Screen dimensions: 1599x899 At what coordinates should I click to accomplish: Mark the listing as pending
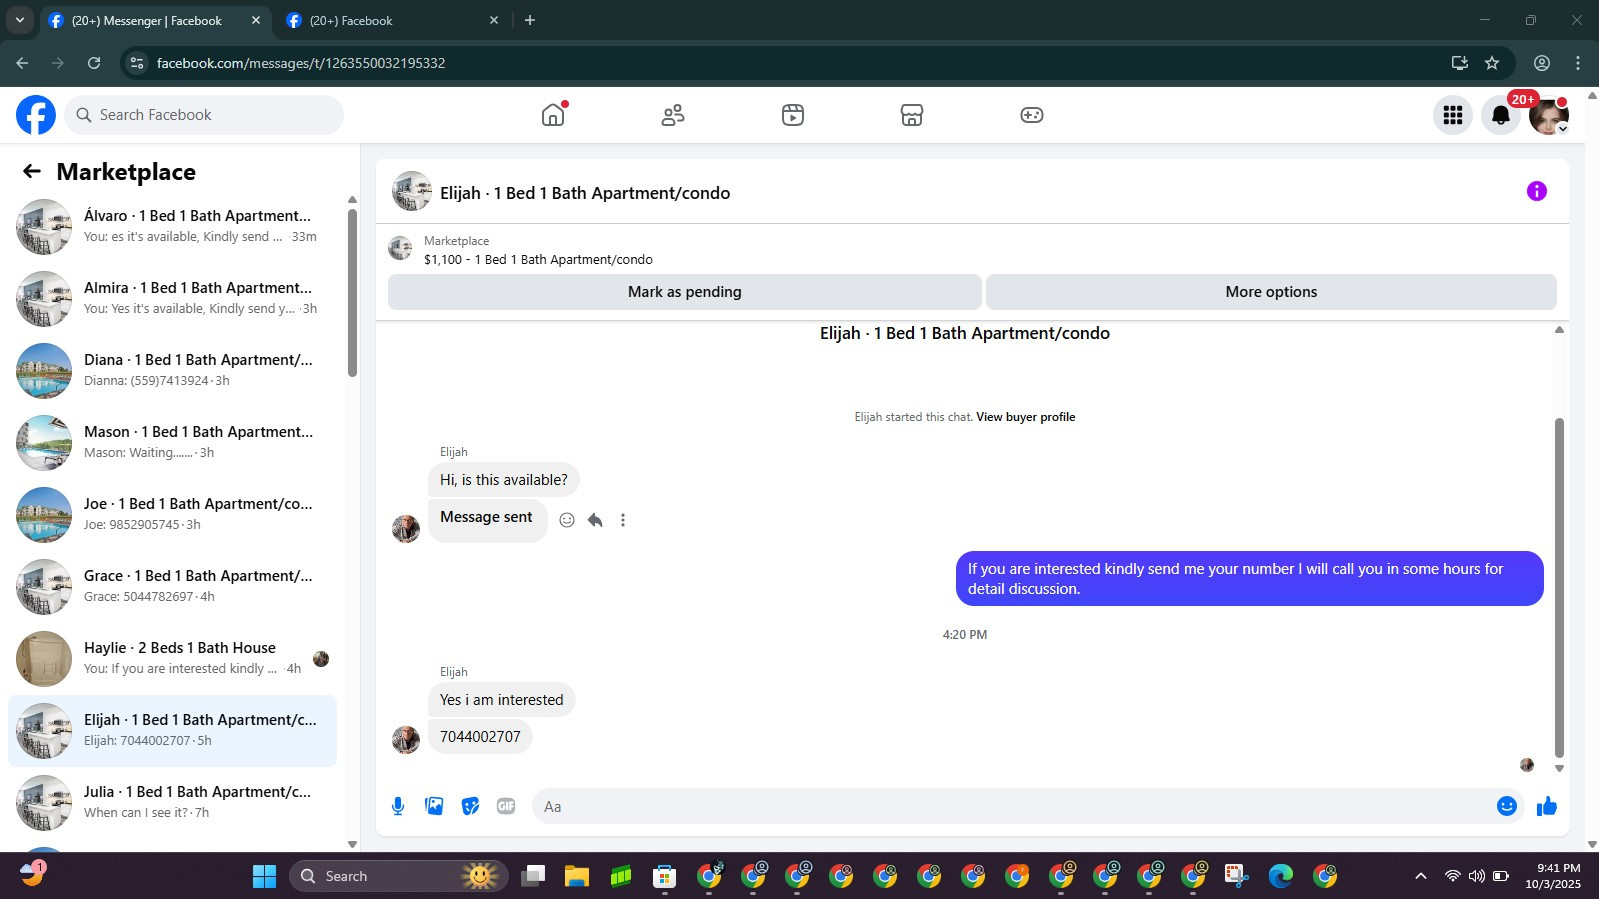pyautogui.click(x=685, y=292)
